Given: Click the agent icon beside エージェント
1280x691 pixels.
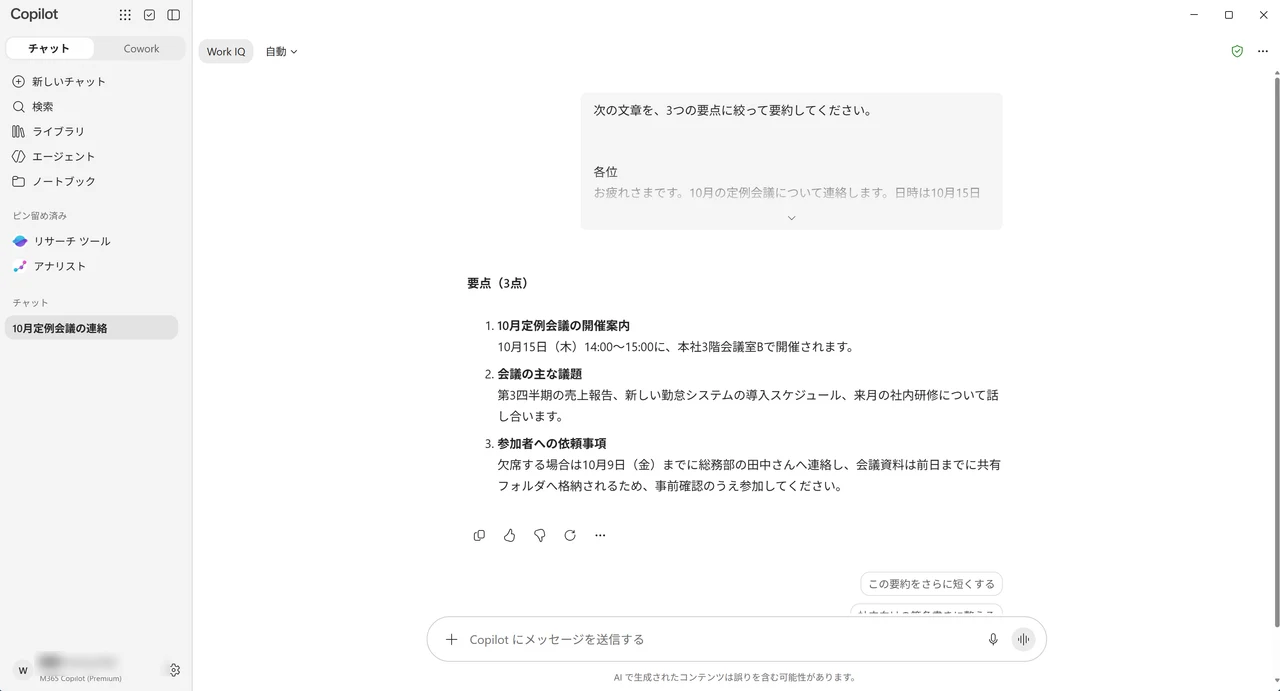Looking at the screenshot, I should click(18, 156).
